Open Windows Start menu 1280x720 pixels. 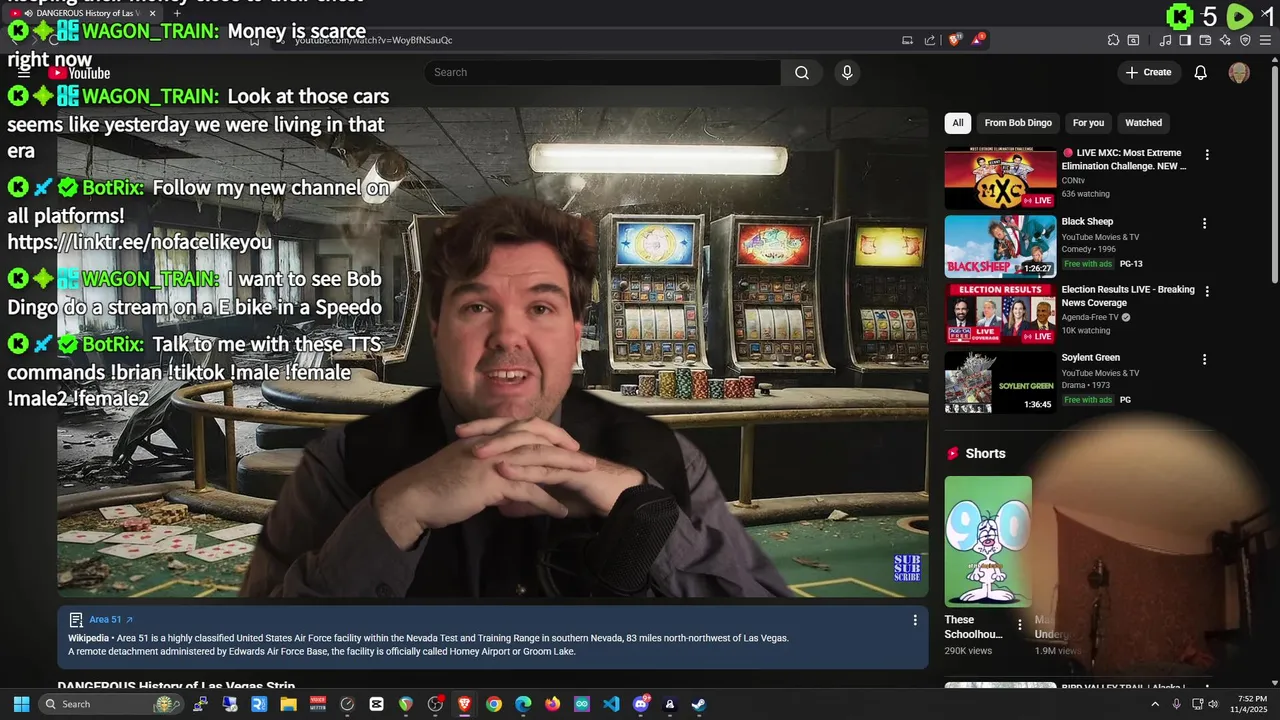tap(21, 704)
